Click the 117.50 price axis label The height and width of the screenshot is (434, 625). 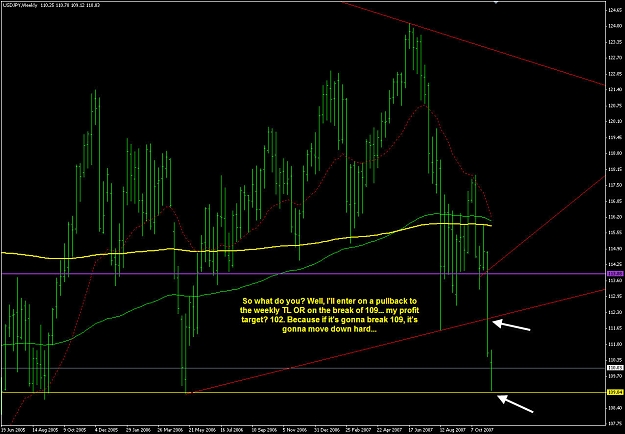[615, 185]
